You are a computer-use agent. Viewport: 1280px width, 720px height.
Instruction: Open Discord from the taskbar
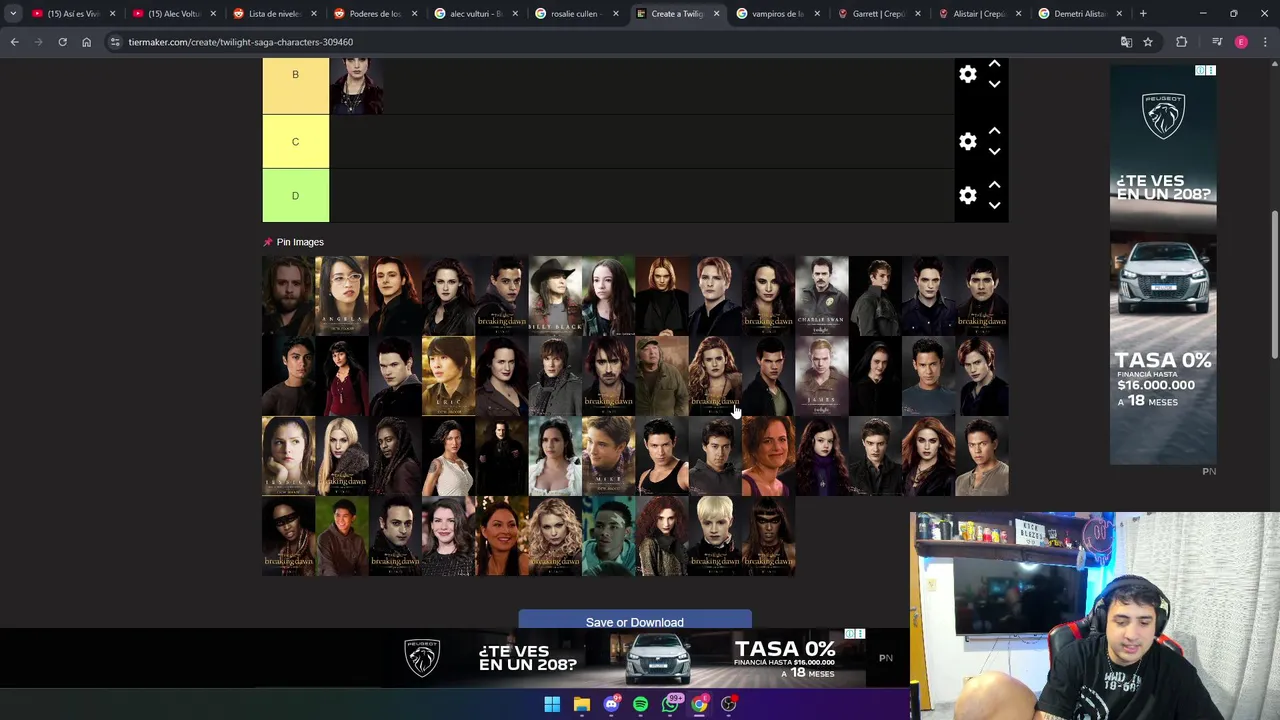tap(611, 704)
